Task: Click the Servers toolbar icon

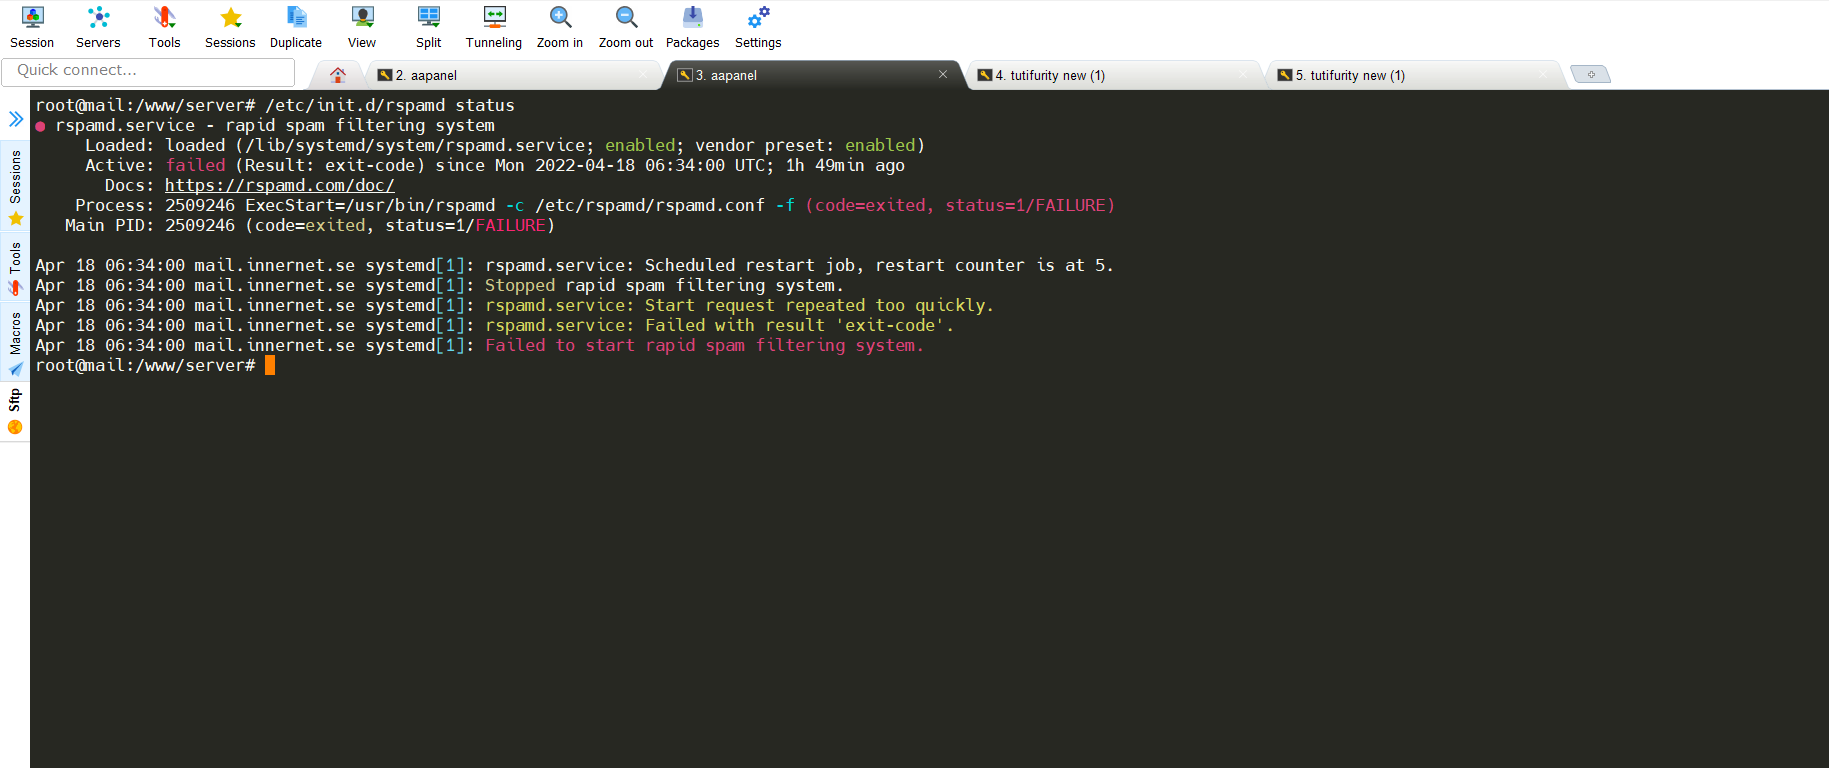Action: click(x=98, y=27)
